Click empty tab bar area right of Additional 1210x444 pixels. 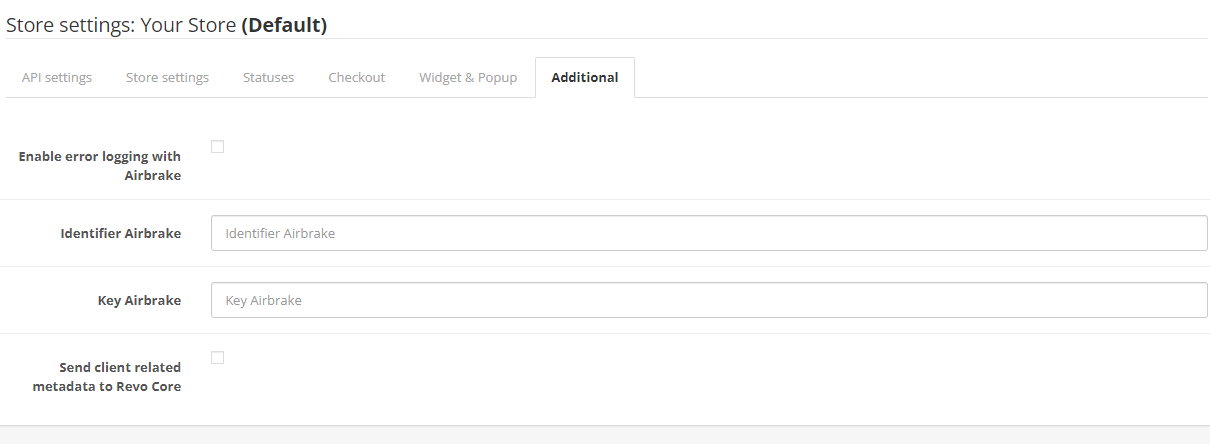(900, 77)
